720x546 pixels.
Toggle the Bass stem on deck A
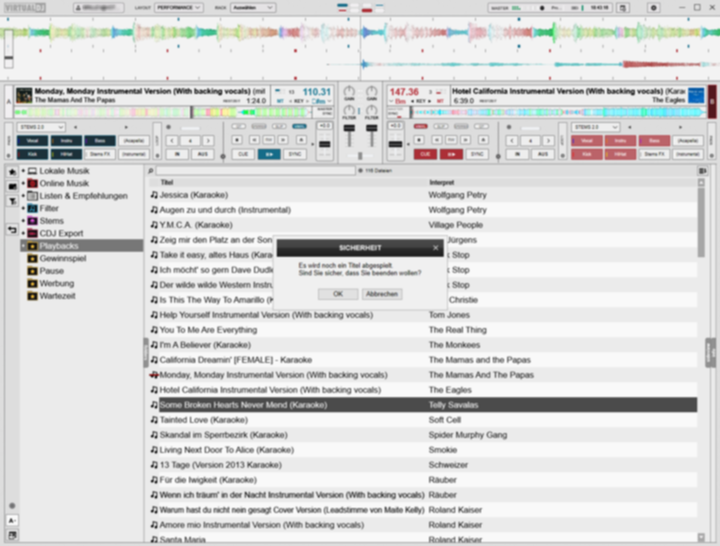[x=100, y=141]
